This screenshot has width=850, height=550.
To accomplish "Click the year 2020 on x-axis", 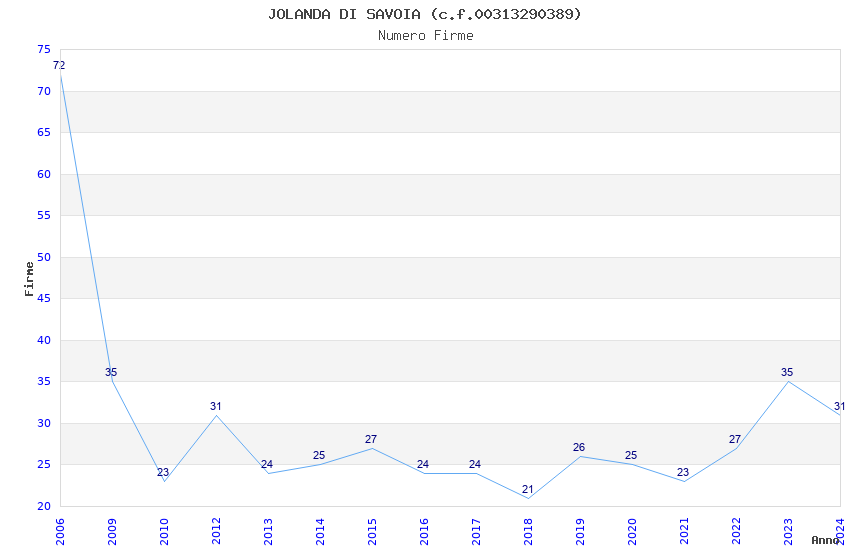I will coord(633,531).
